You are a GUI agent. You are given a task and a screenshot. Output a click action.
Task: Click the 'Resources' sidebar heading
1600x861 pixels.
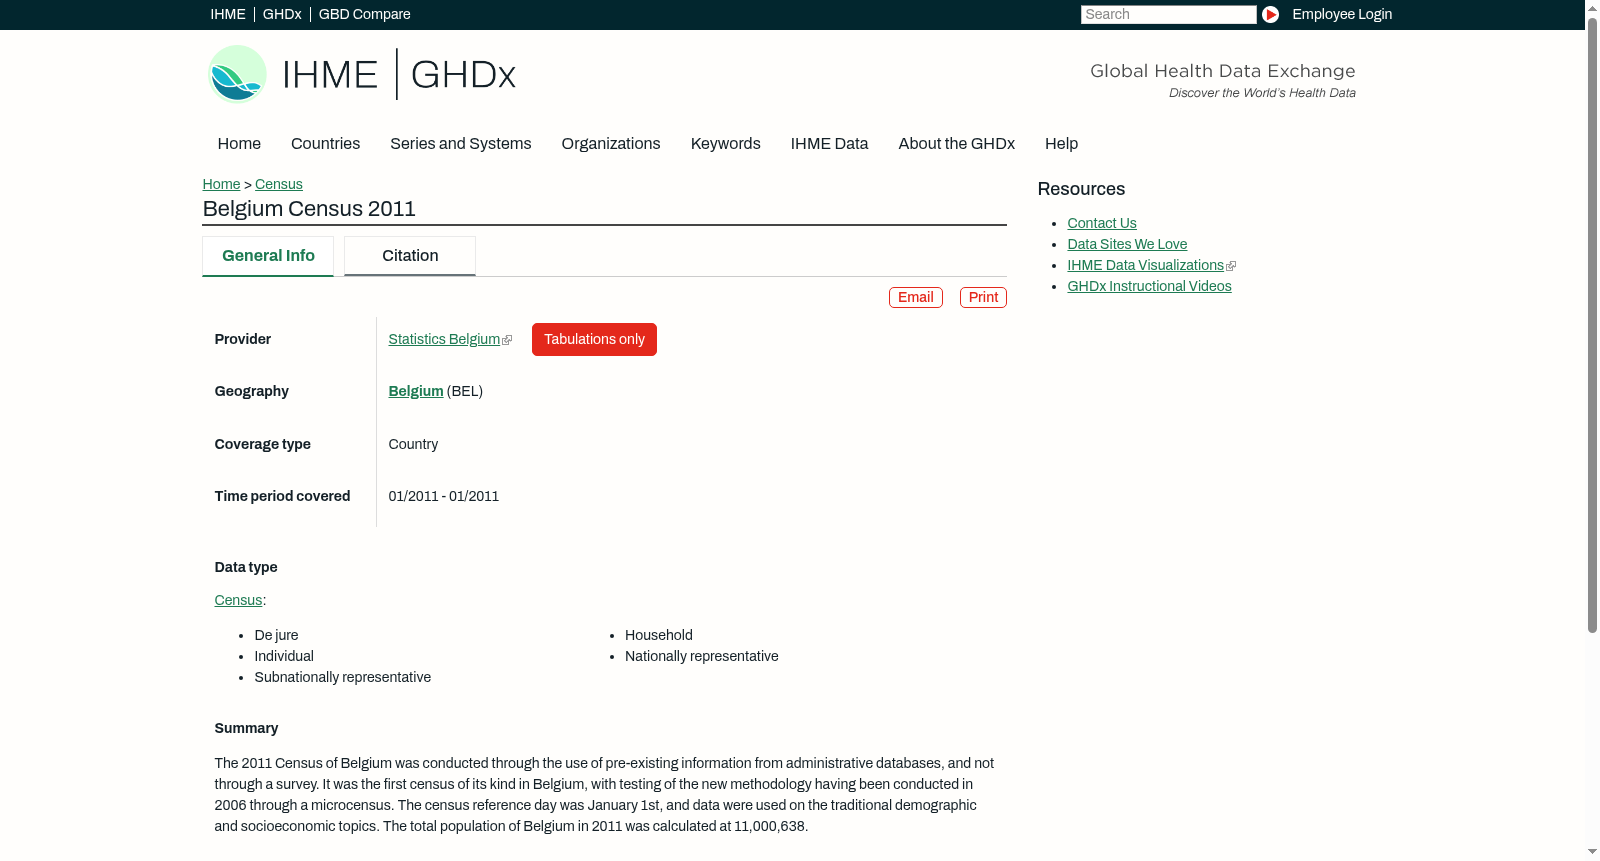tap(1081, 189)
